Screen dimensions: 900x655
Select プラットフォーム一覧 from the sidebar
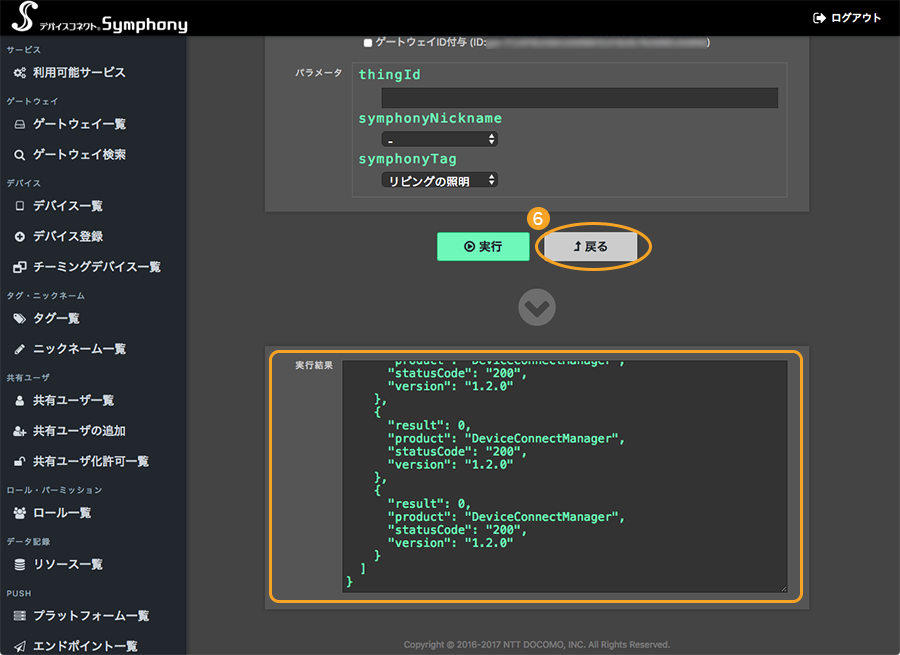(x=90, y=616)
